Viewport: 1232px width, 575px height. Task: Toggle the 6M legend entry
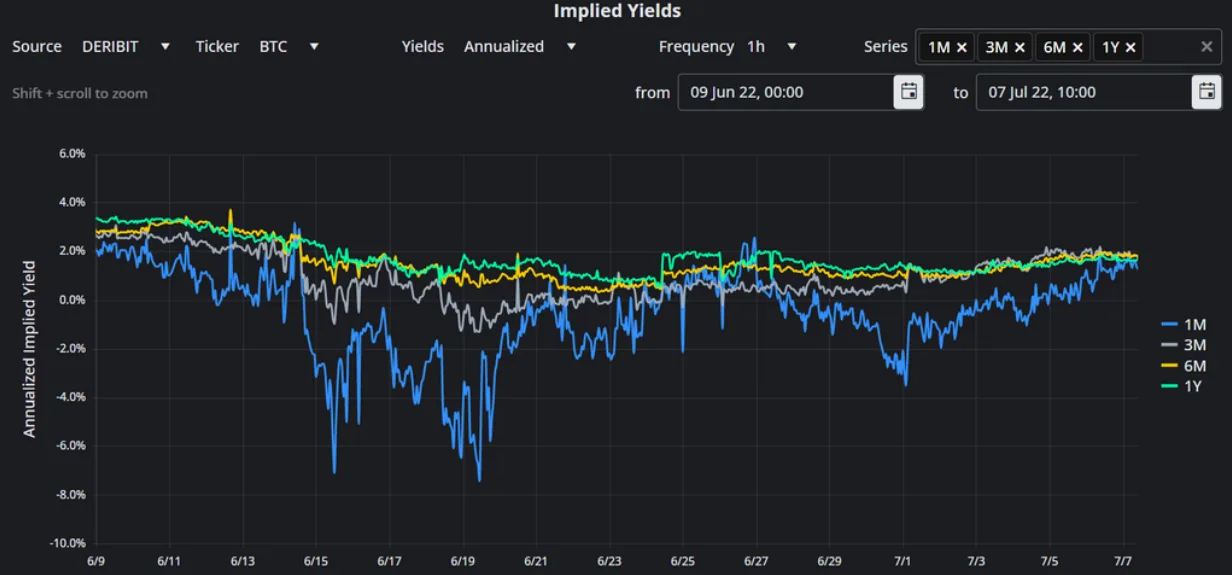click(1182, 366)
